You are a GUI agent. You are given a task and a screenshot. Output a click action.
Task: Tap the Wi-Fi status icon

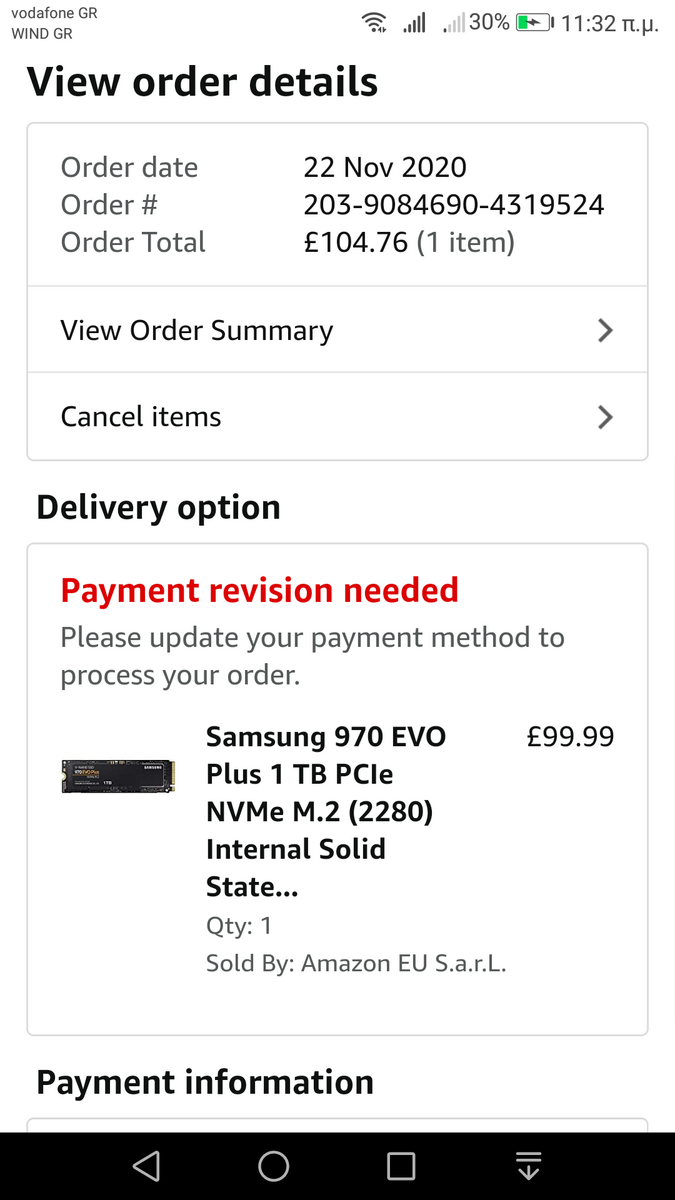tap(375, 23)
